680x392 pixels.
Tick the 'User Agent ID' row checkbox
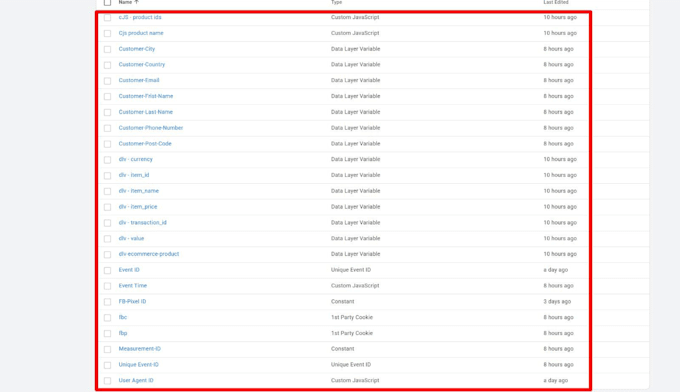click(107, 381)
